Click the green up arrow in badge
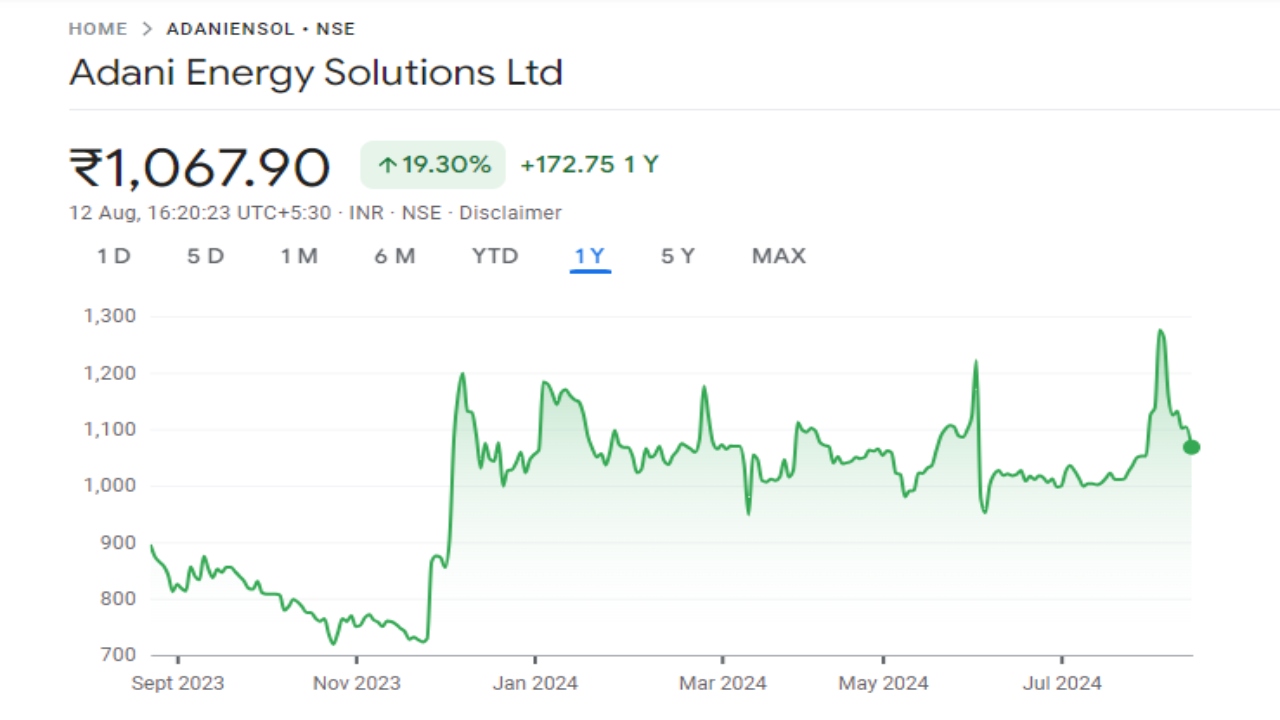1280x720 pixels. pyautogui.click(x=387, y=166)
